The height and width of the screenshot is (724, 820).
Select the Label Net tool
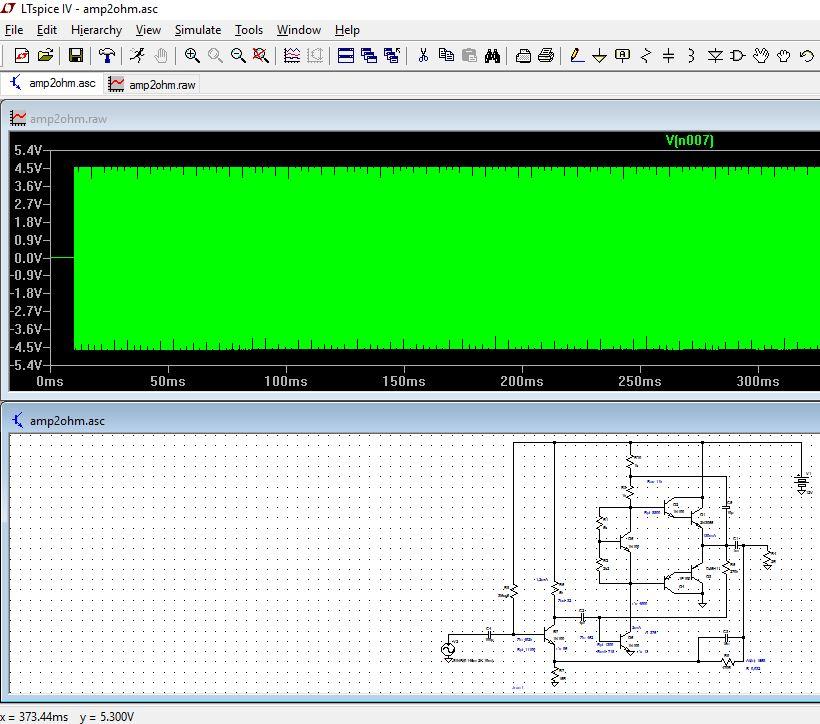tap(622, 55)
